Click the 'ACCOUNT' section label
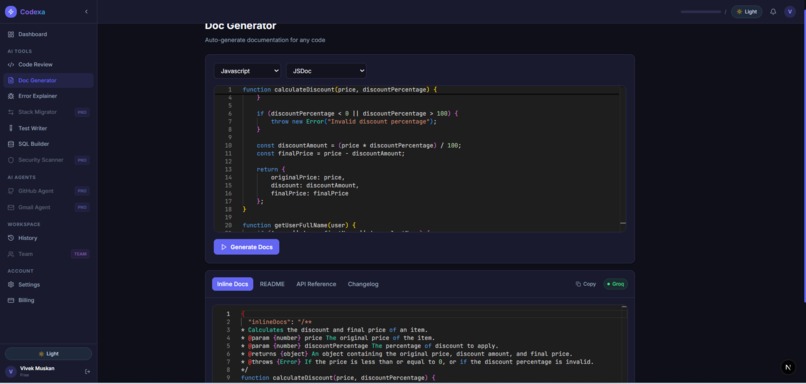 (x=21, y=271)
